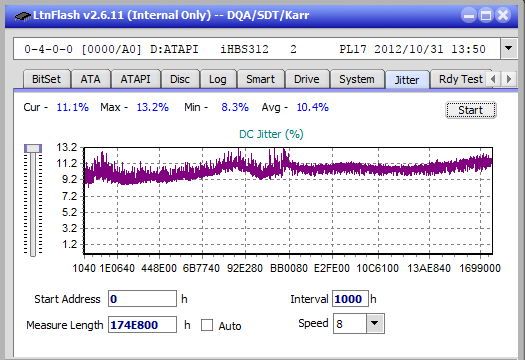Select the Jitter tab

click(407, 80)
